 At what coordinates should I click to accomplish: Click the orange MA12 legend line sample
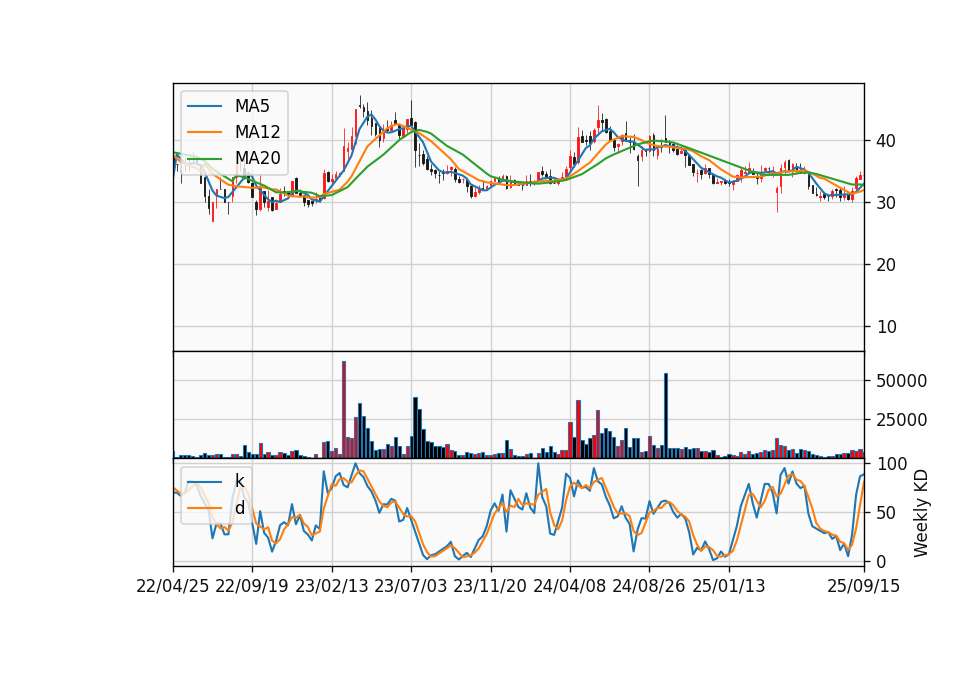point(204,132)
